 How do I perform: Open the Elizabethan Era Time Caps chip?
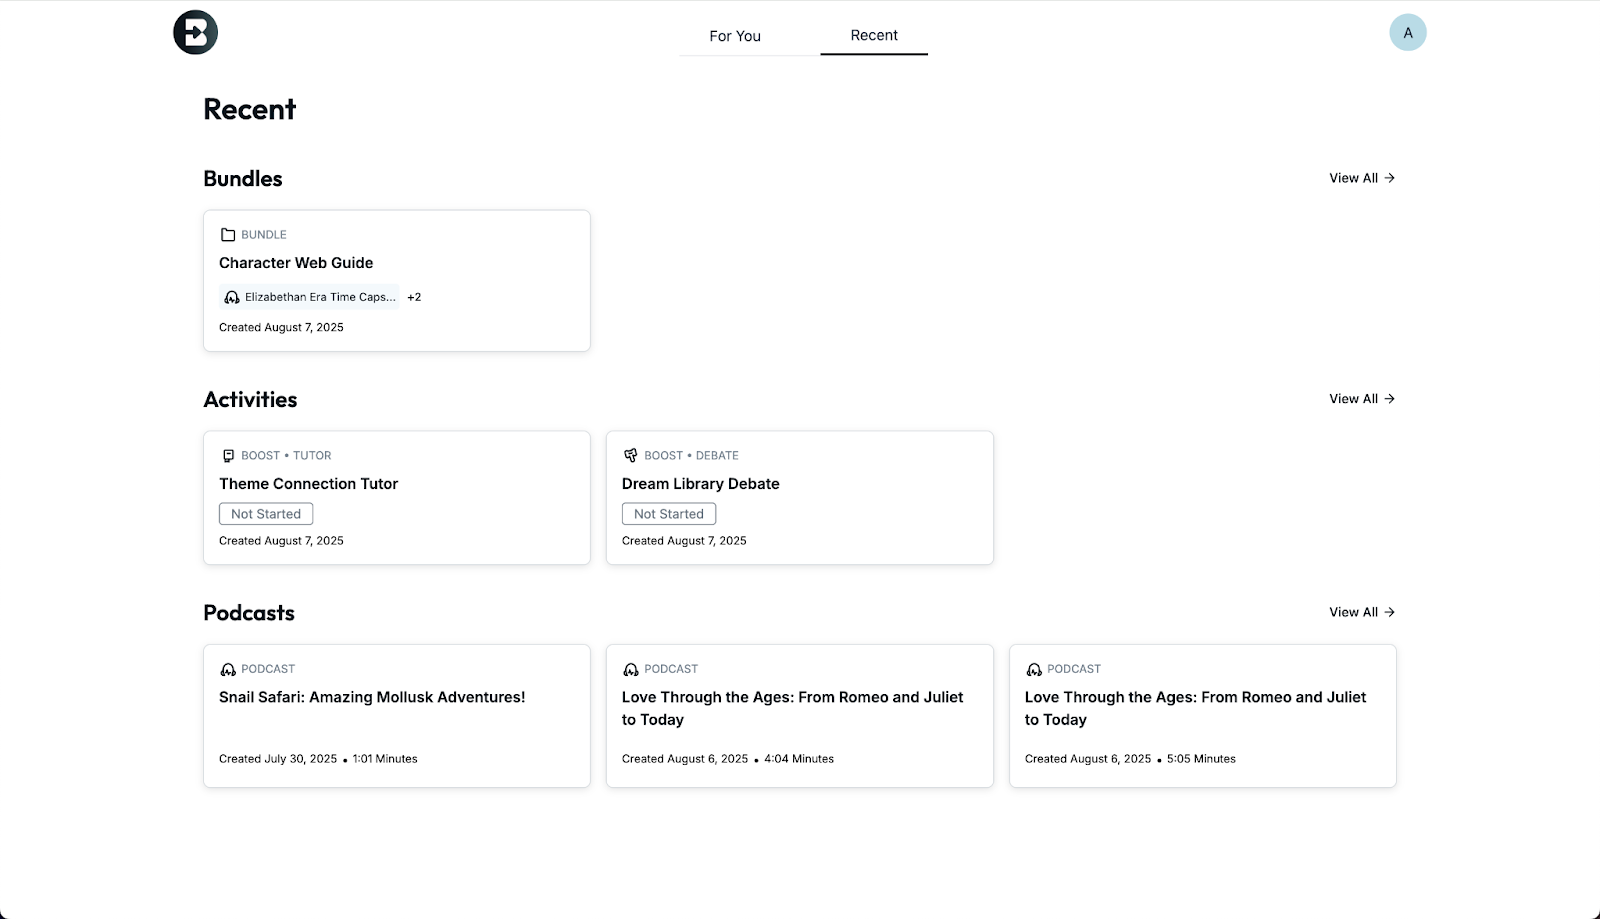(x=319, y=297)
